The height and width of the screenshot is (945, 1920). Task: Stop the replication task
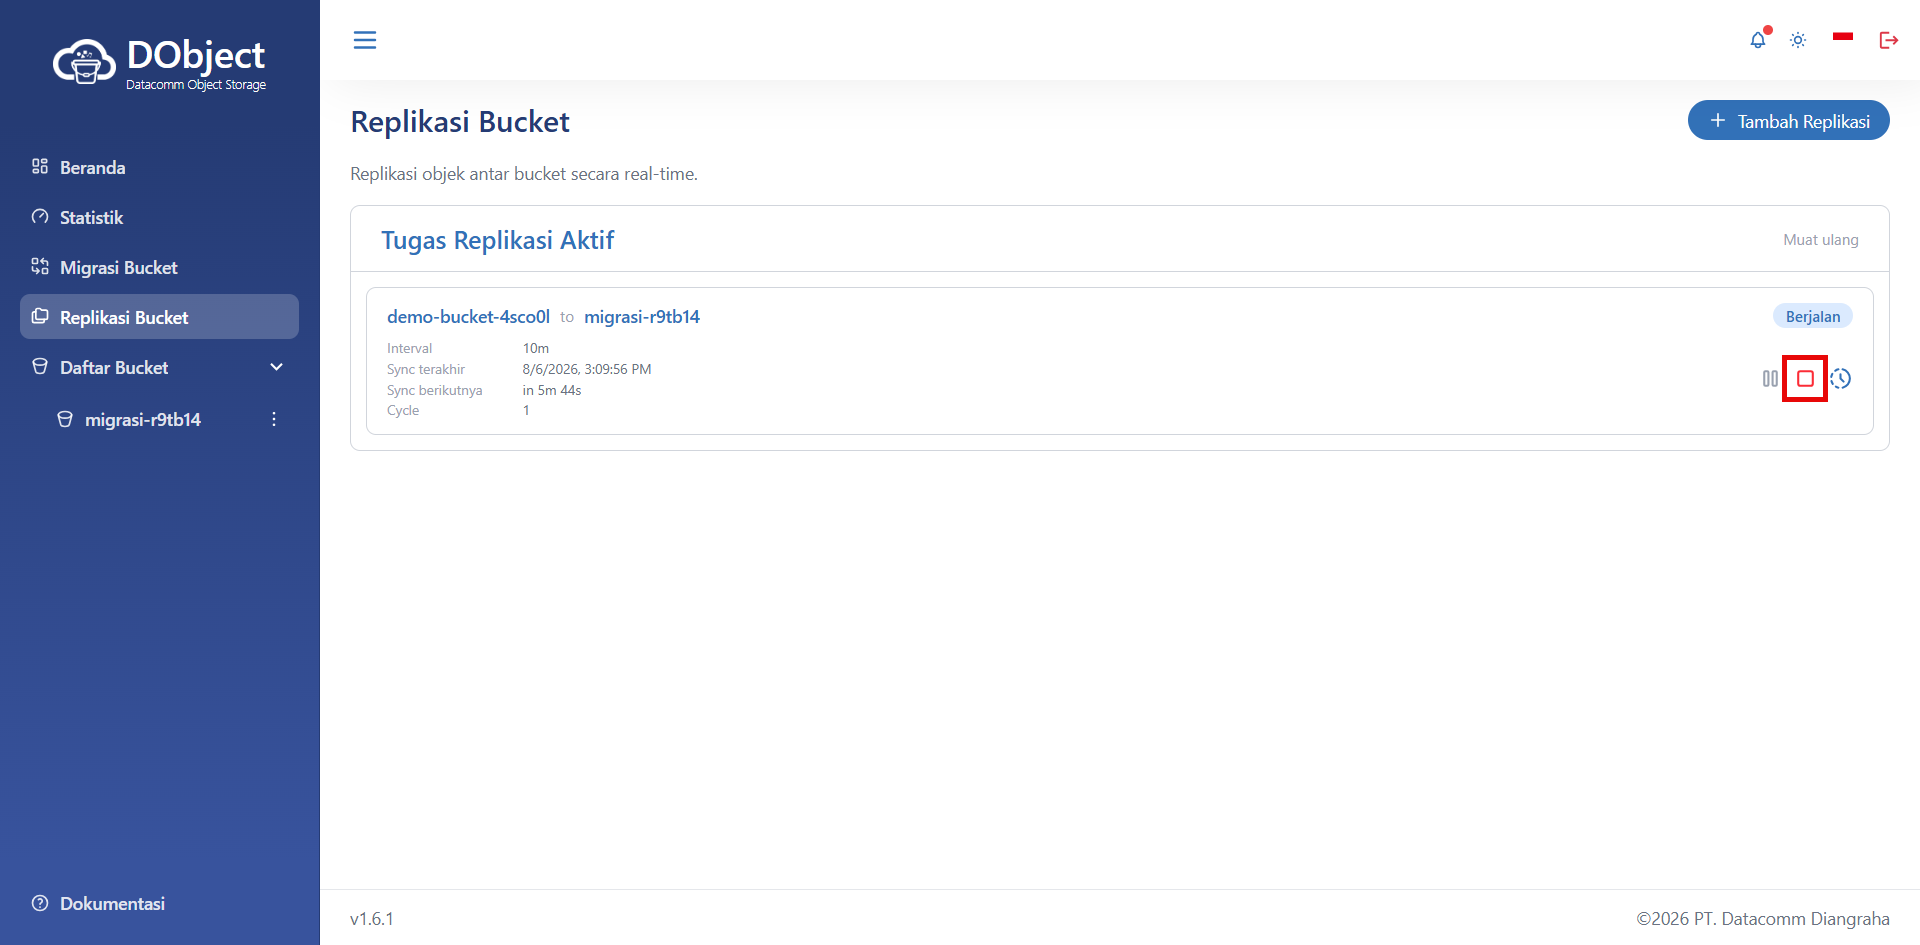click(1805, 379)
